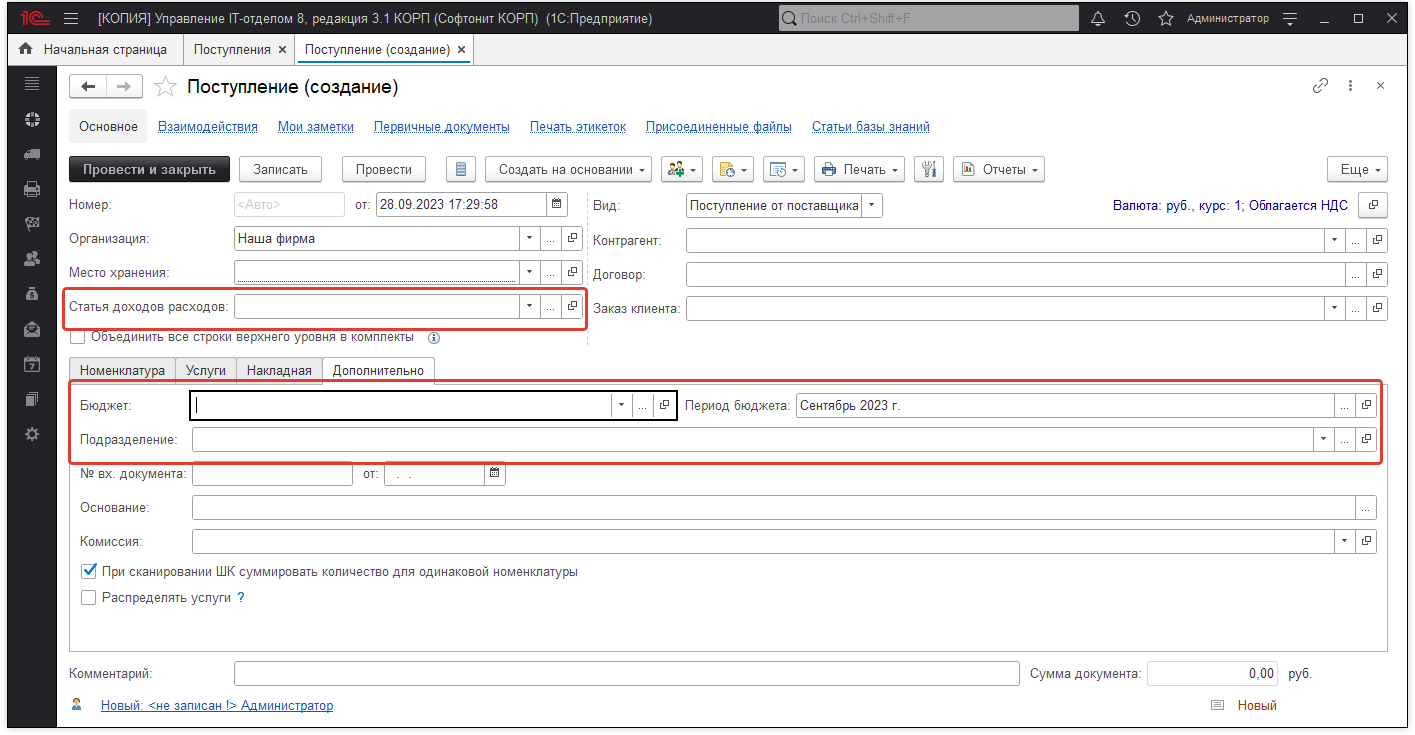This screenshot has height=735, width=1415.
Task: Expand the Создать на основании dropdown
Action: (568, 170)
